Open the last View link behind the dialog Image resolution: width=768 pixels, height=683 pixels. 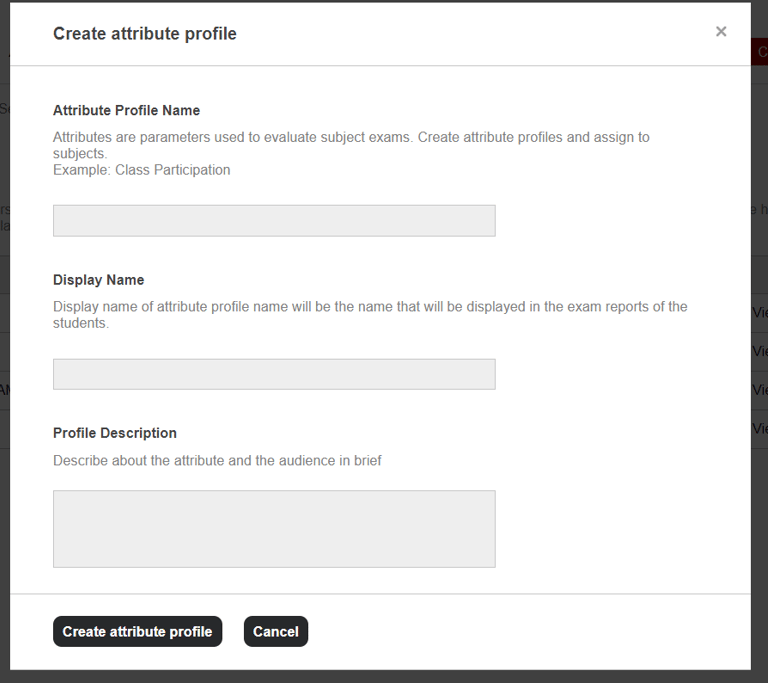[759, 429]
